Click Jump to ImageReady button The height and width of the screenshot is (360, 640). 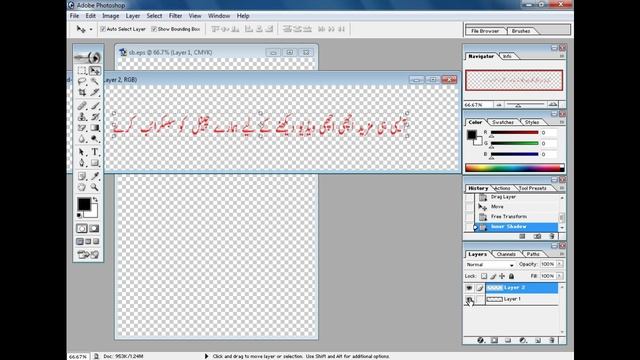(88, 255)
